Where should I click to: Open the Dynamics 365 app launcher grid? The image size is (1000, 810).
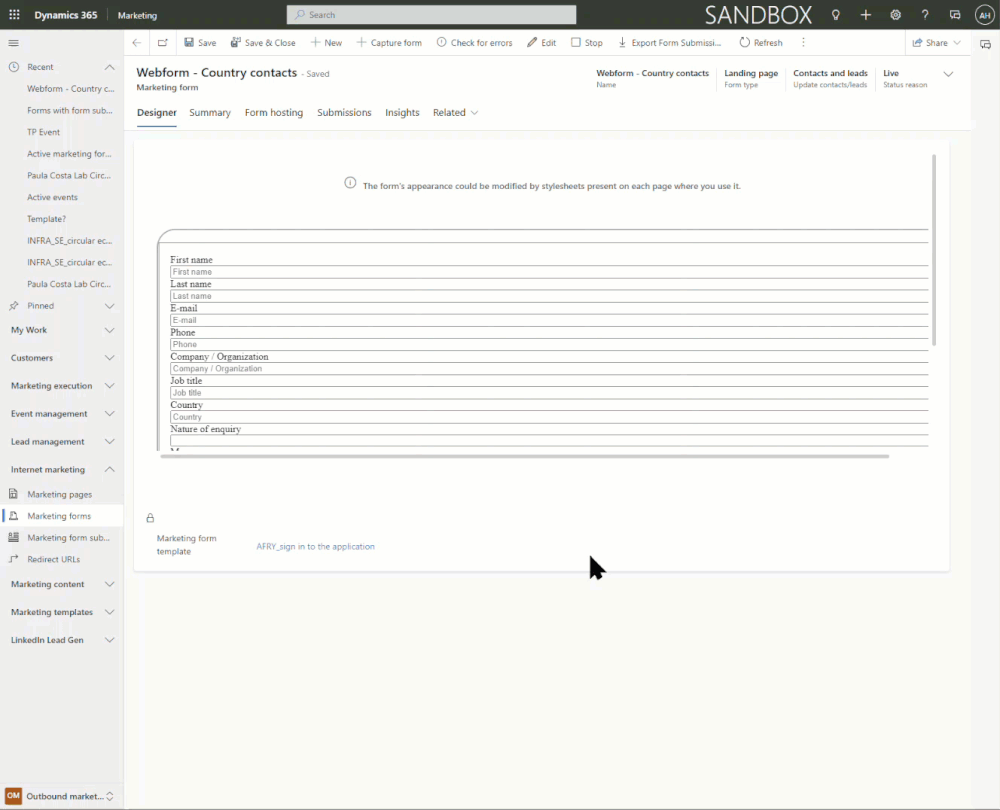(13, 14)
